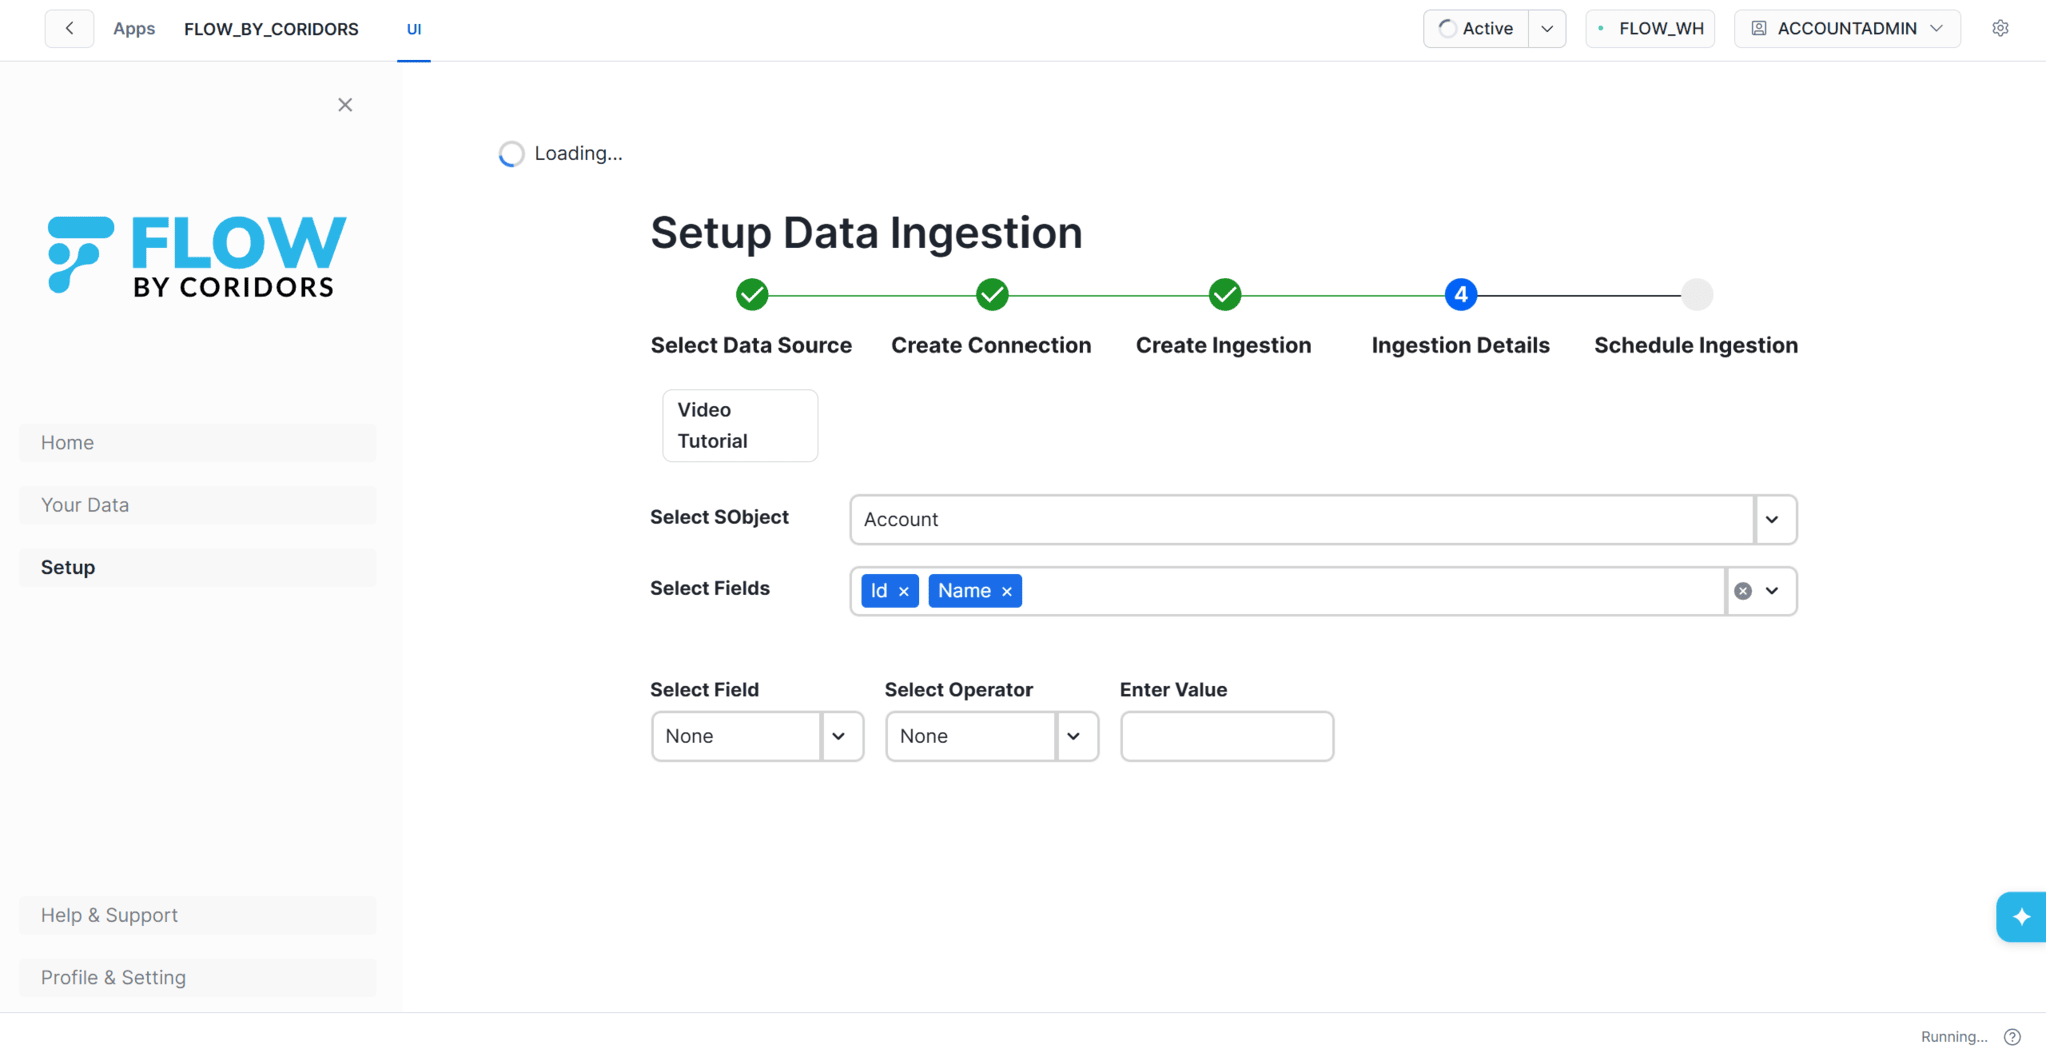Click the Apps breadcrumb link
The image size is (2046, 1057).
coord(134,29)
